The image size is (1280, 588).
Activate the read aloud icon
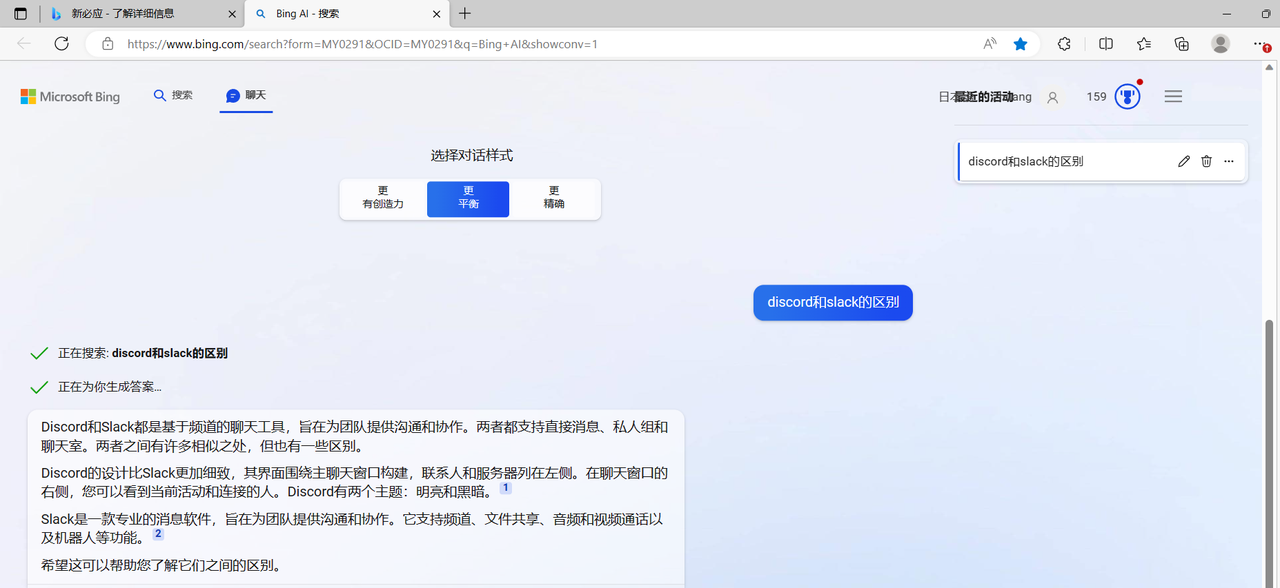click(x=990, y=44)
